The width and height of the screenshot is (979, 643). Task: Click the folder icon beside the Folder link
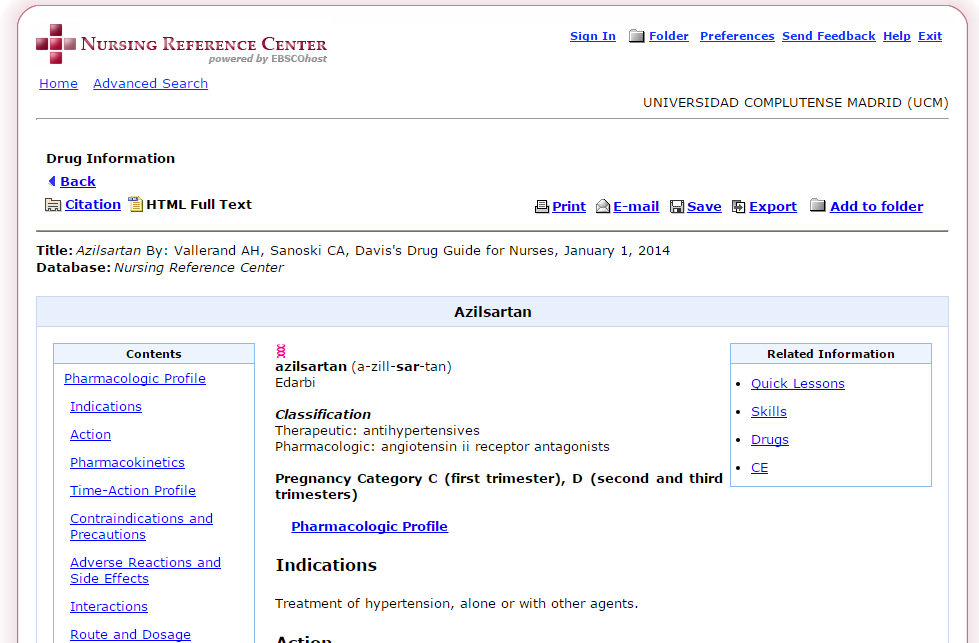coord(636,36)
